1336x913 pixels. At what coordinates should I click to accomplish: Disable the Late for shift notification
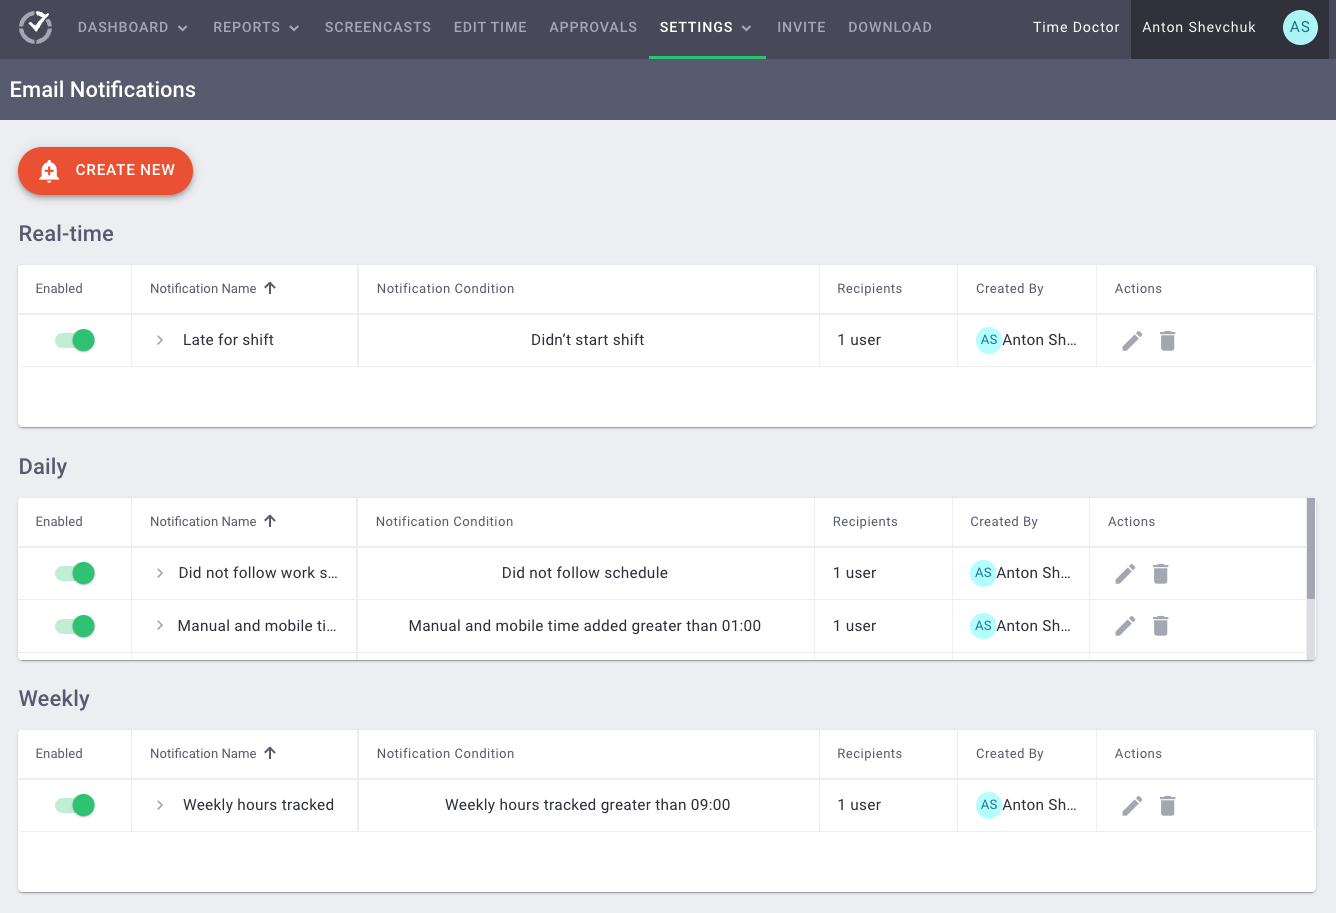[x=73, y=340]
